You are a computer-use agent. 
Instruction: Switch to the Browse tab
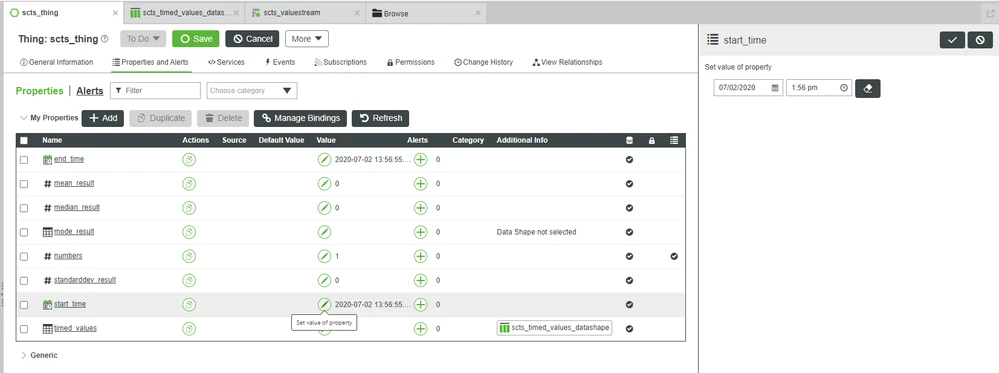pyautogui.click(x=426, y=13)
